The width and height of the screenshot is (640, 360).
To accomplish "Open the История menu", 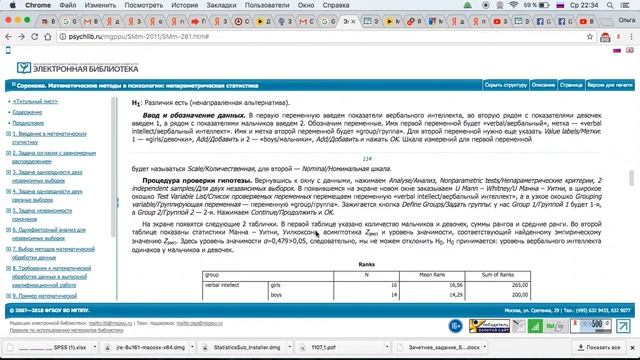I will (x=184, y=5).
